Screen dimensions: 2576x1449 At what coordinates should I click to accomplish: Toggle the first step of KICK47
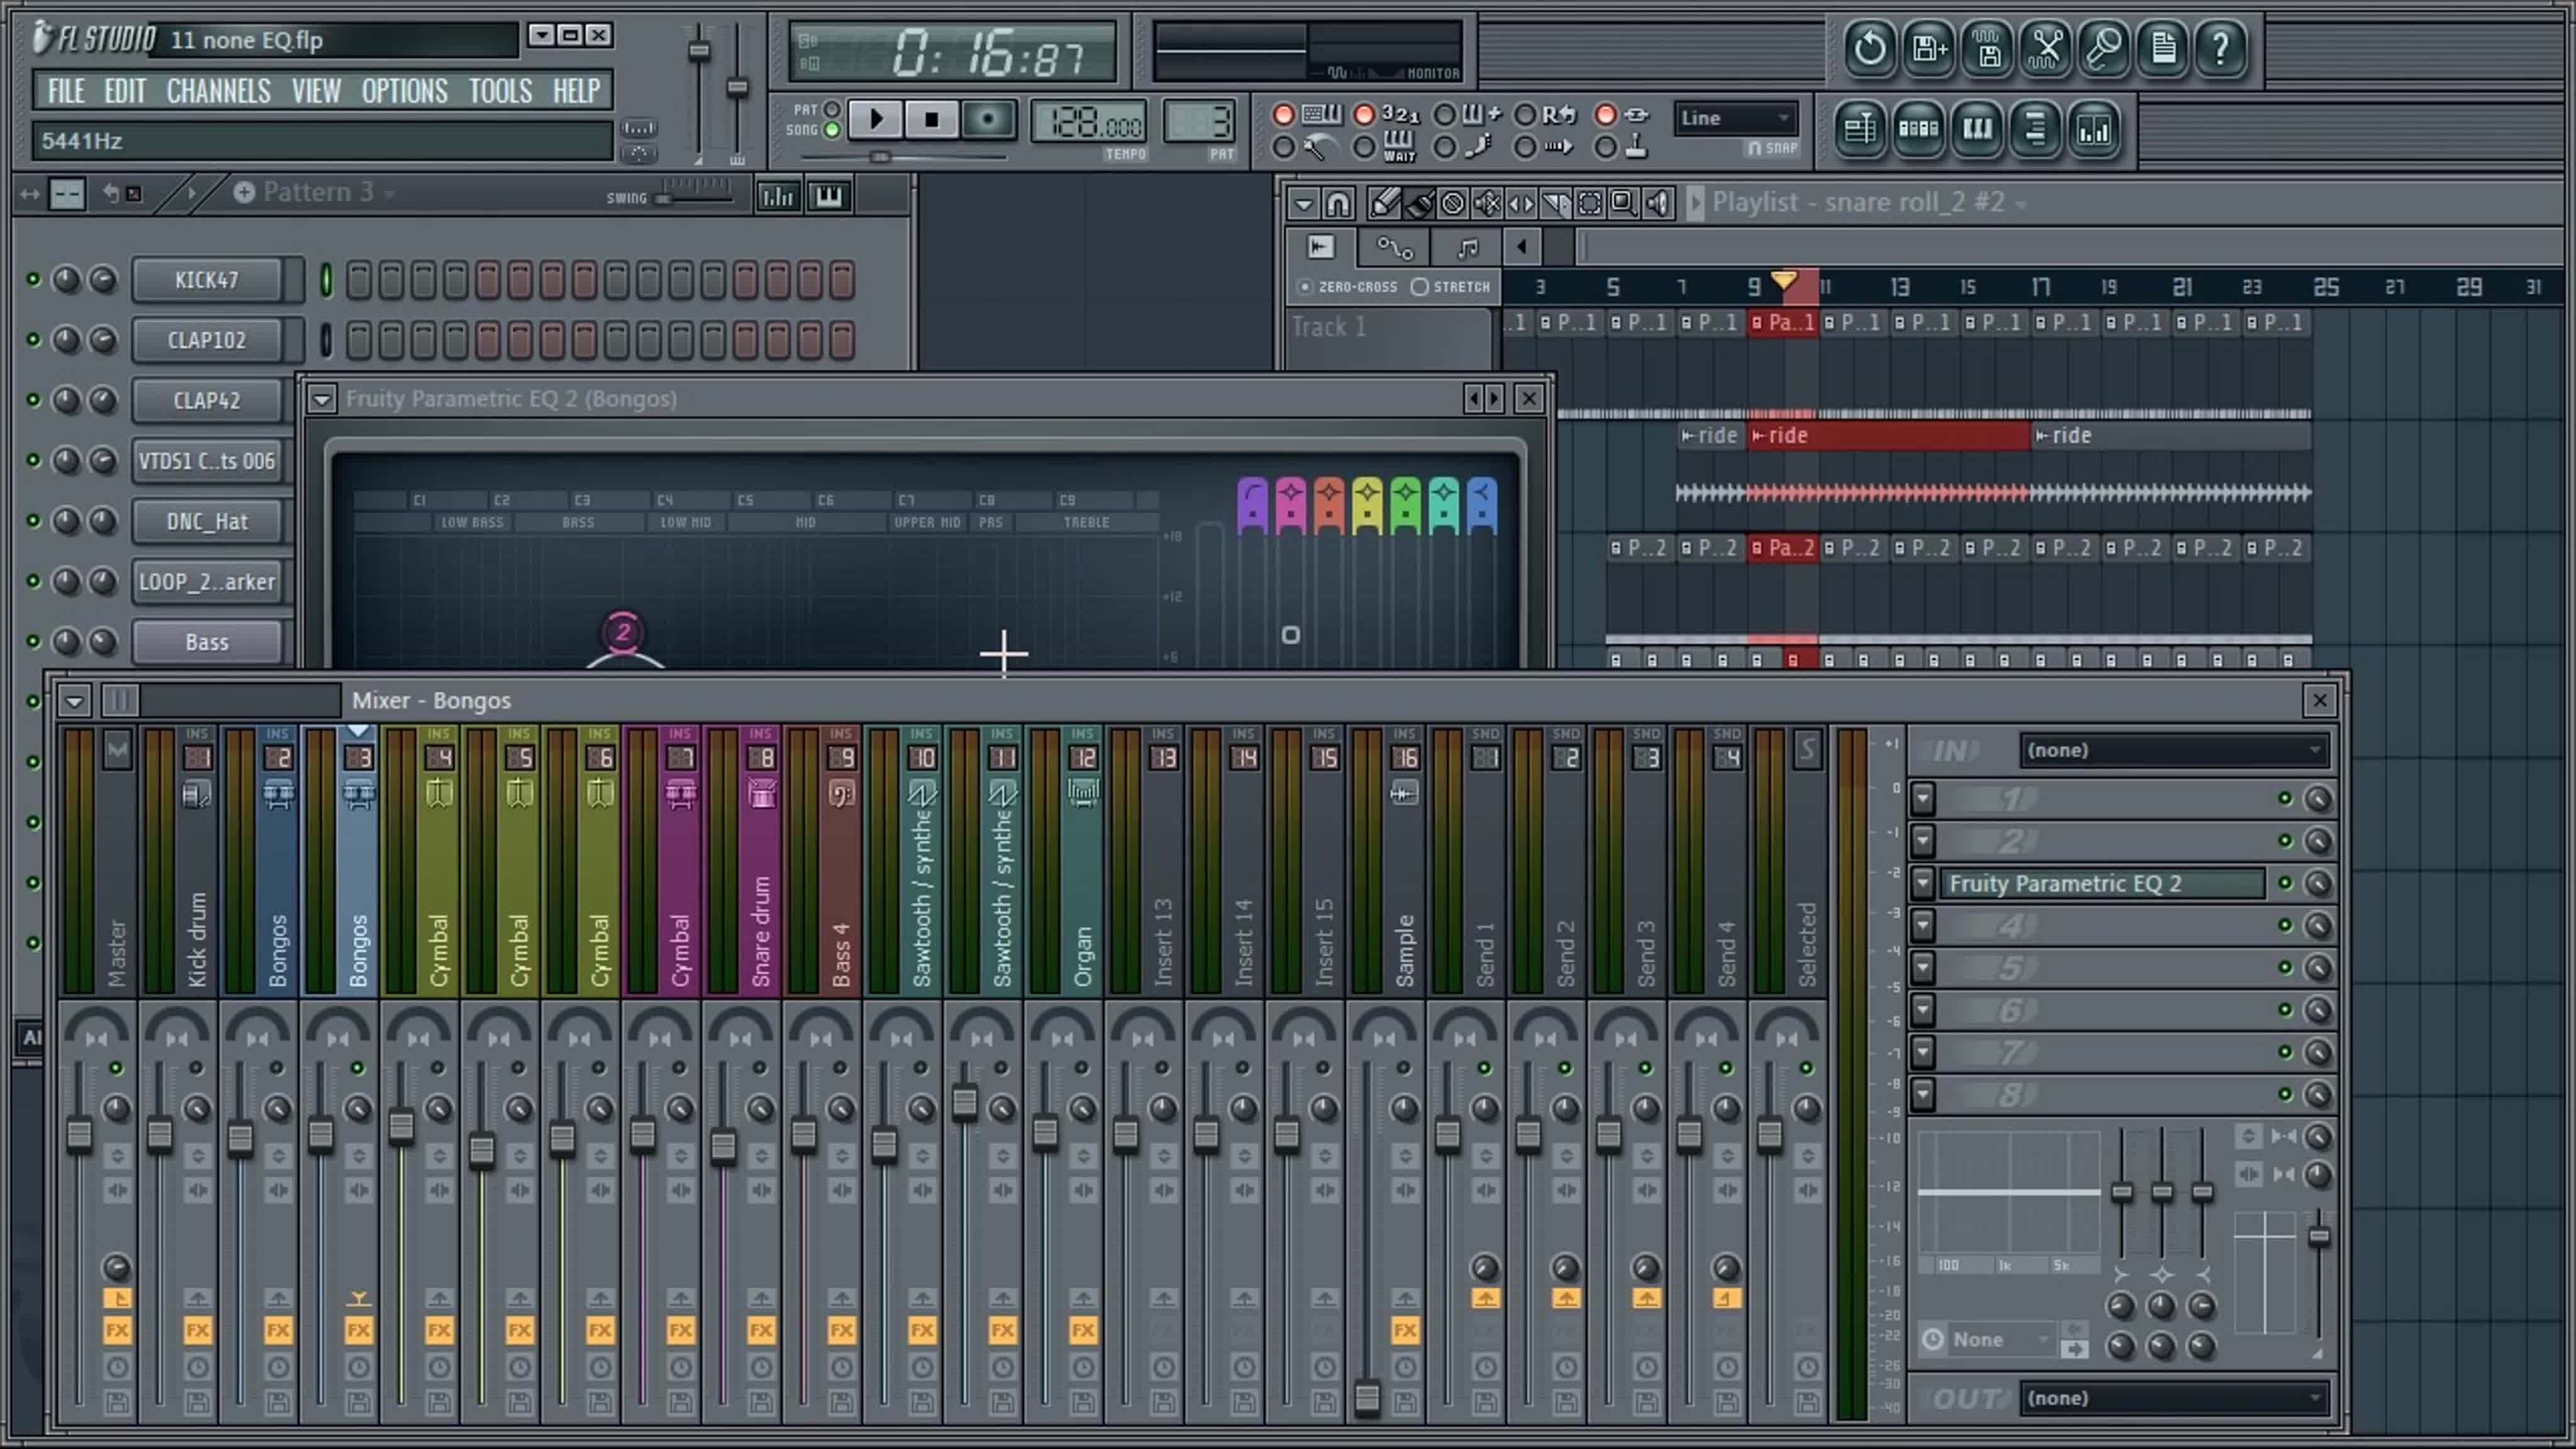click(x=358, y=280)
